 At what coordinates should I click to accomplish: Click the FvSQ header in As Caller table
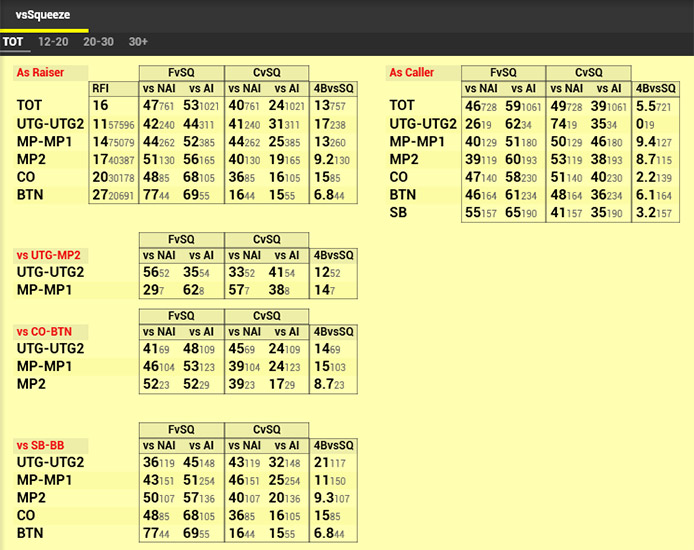(503, 73)
